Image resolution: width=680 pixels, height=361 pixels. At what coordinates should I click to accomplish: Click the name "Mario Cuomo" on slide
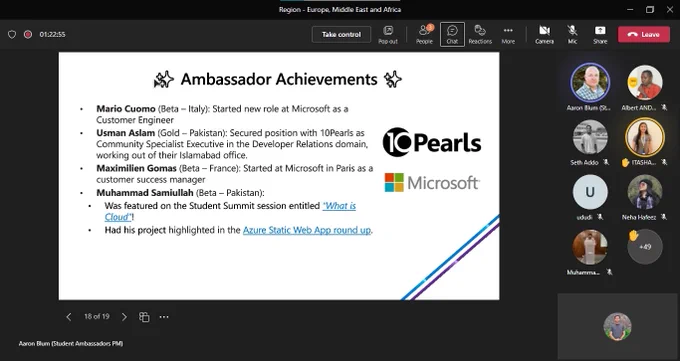126,108
